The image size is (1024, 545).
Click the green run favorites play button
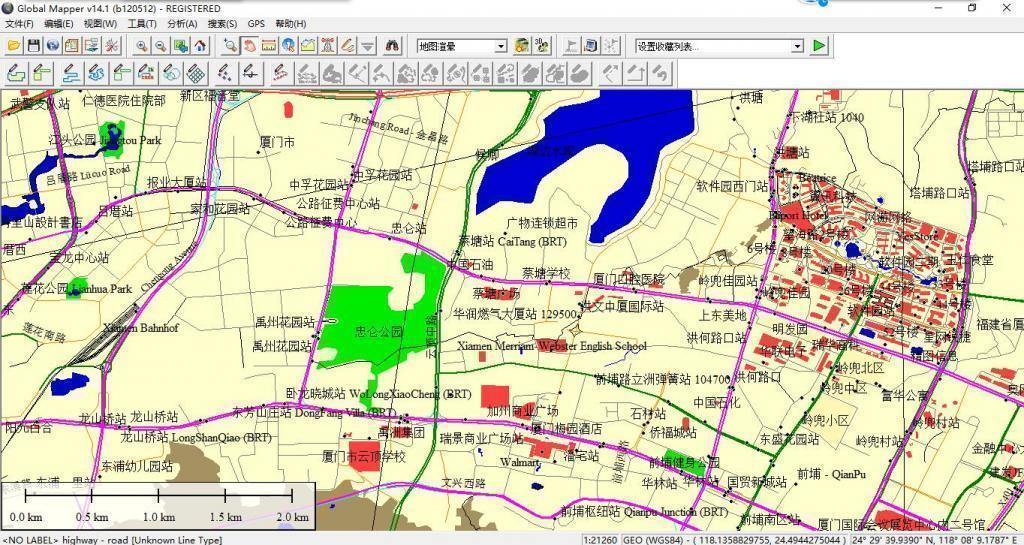(x=819, y=46)
